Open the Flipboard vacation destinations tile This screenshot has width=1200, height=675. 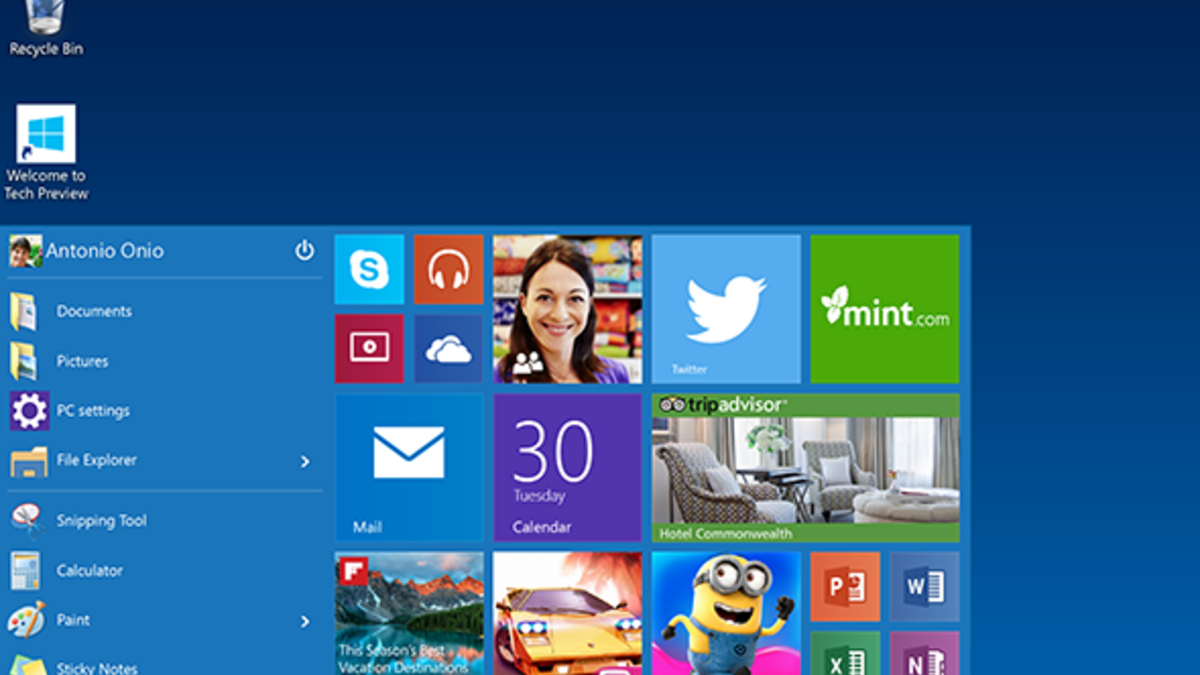coord(409,613)
